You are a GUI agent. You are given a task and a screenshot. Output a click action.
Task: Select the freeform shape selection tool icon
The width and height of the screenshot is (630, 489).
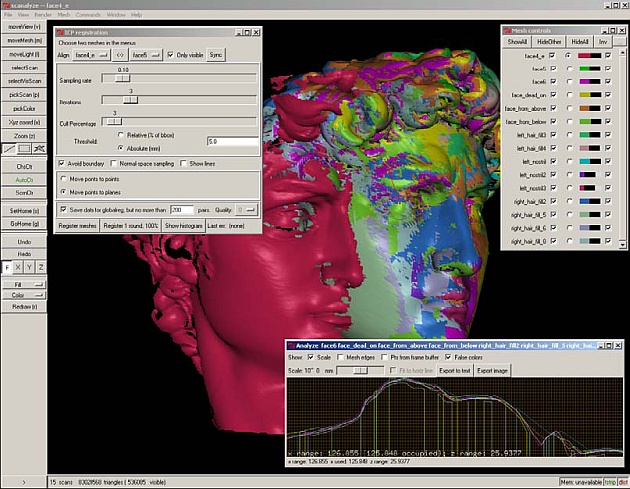click(39, 149)
